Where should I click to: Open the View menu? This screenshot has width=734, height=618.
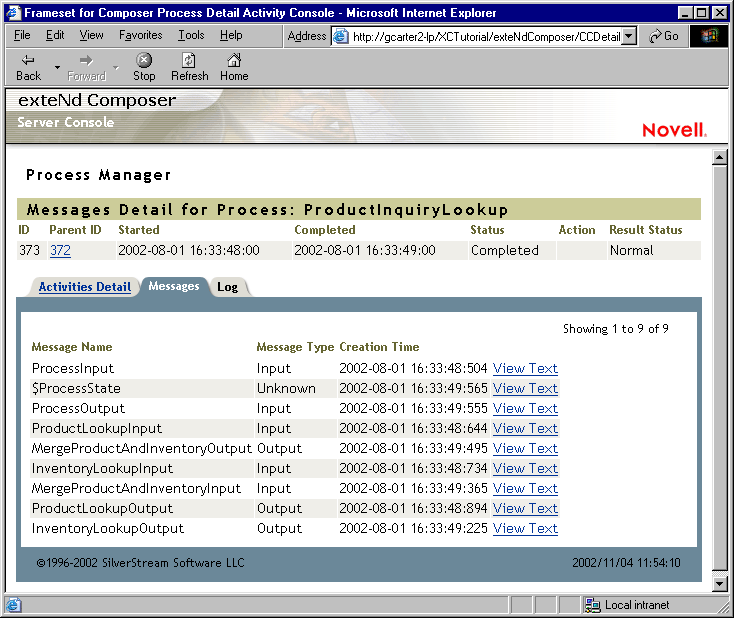[x=91, y=35]
